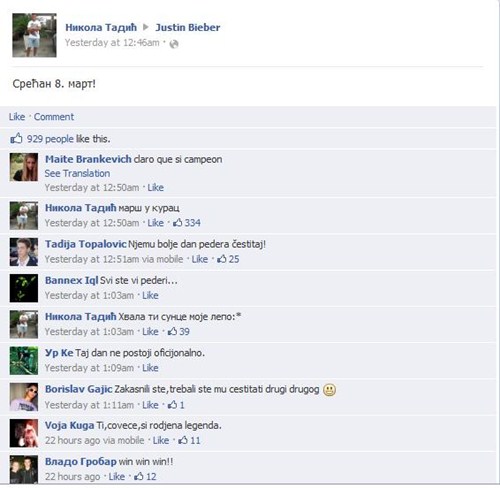Click the thumbs-up icon showing 12 likes

coord(138,476)
